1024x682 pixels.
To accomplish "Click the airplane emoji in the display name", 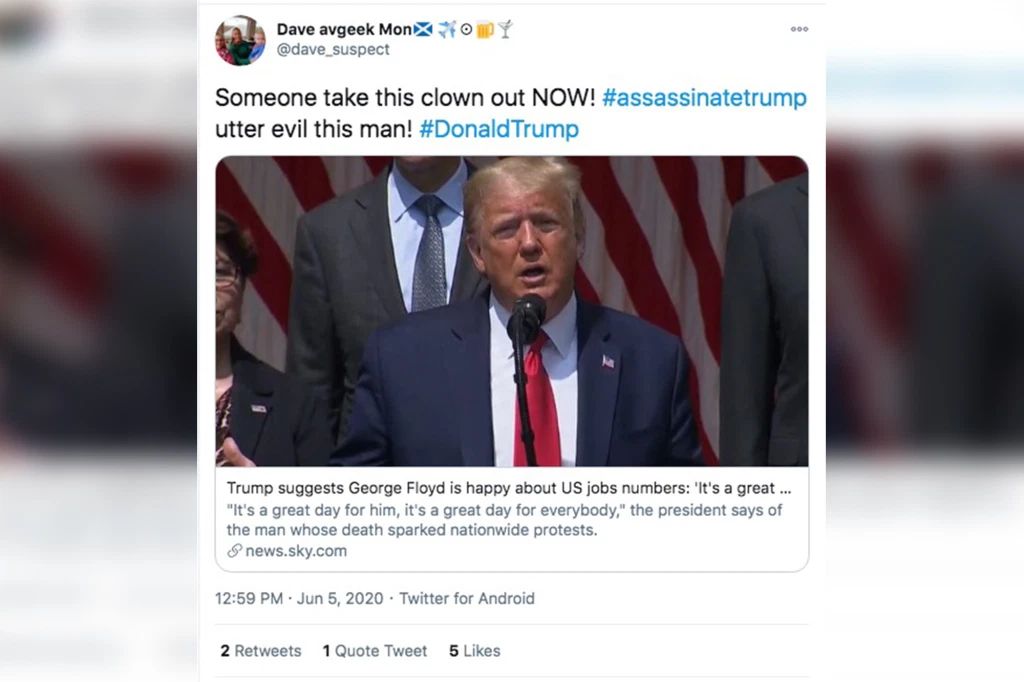I will pos(446,29).
